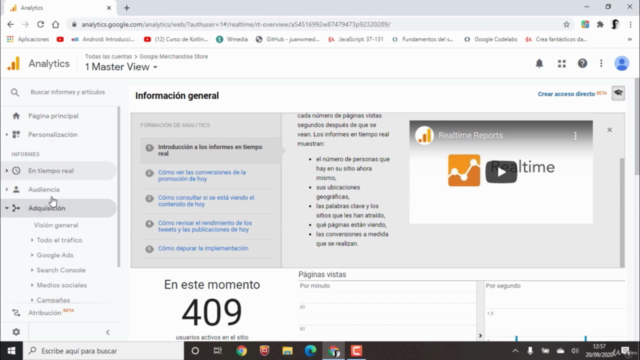Viewport: 640px width, 360px height.
Task: Click the Windows taskbar search box
Action: (x=104, y=351)
